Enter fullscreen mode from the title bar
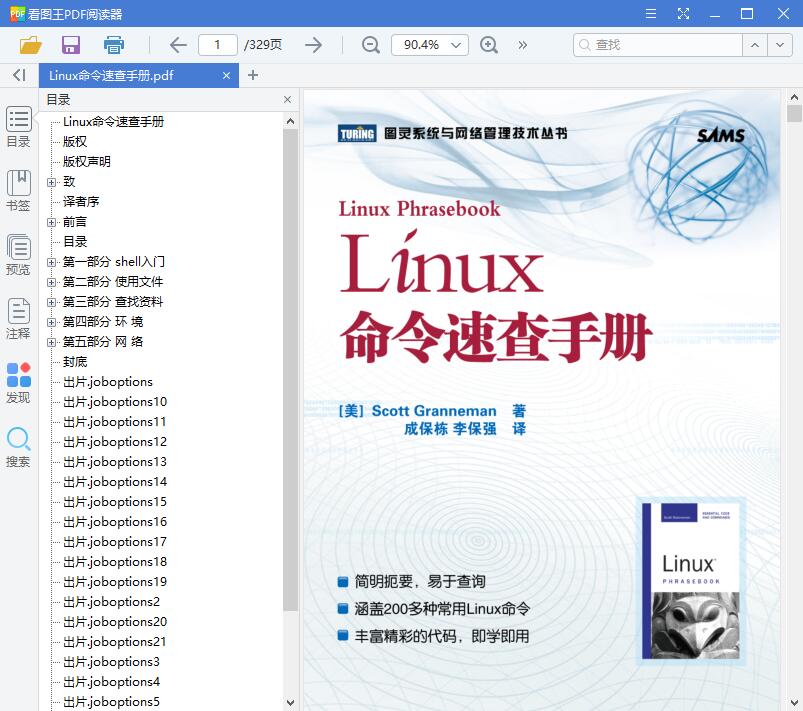Viewport: 803px width, 711px height. pos(683,14)
